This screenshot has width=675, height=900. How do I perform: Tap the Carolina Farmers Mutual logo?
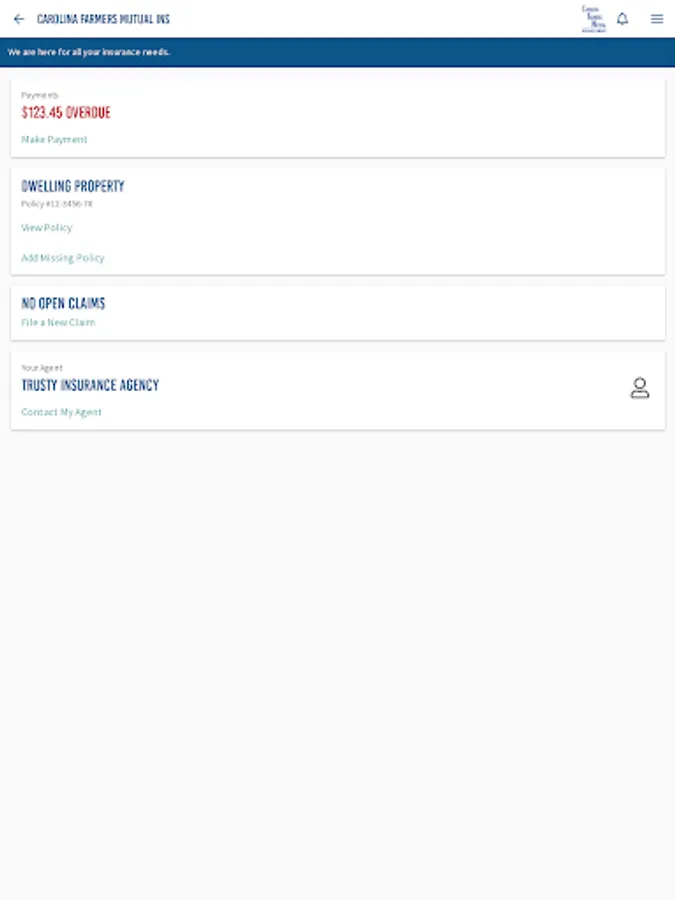(593, 19)
